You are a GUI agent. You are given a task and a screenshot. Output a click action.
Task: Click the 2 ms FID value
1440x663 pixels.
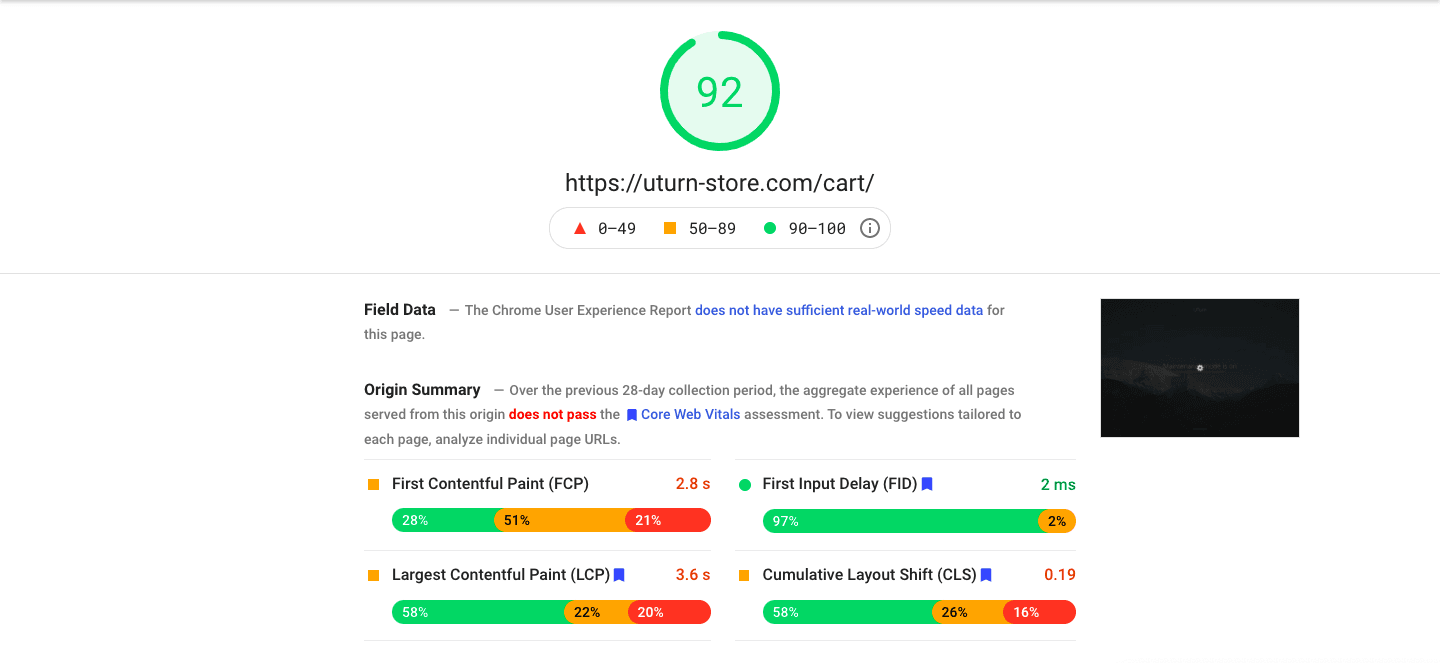(1058, 485)
